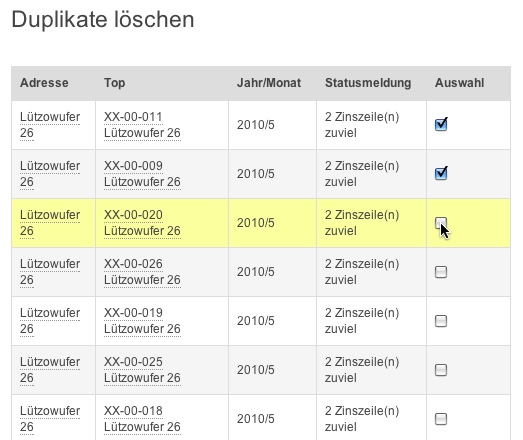Open the XX-00-018 Lützowufer 26 top link
This screenshot has height=440, width=523.
click(x=142, y=419)
